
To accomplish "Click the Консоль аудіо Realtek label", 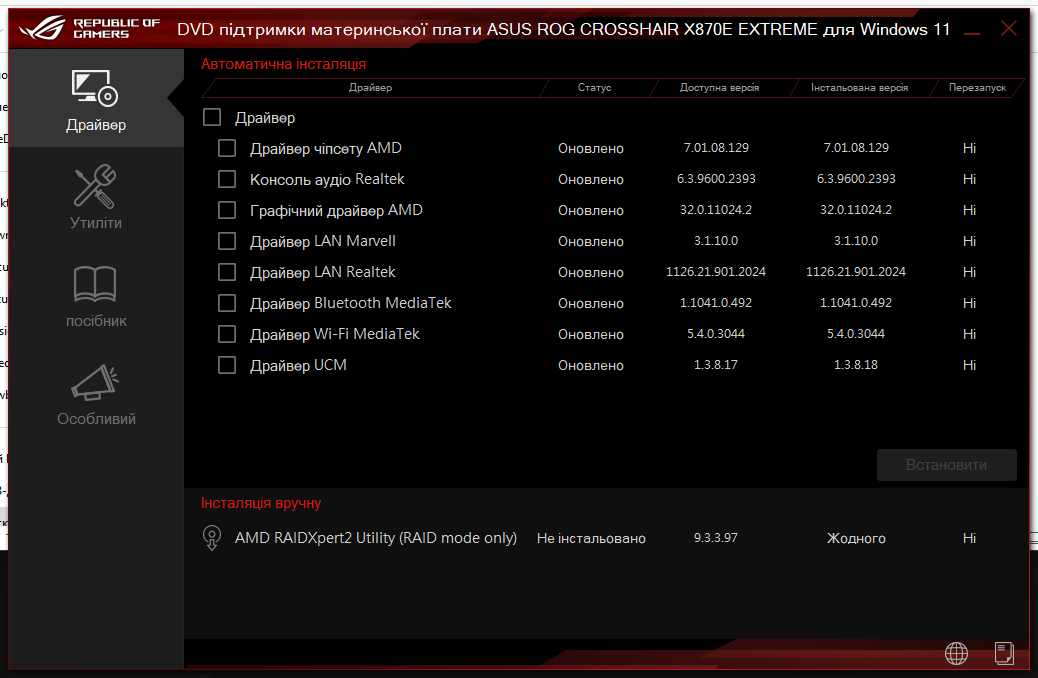I will (x=327, y=179).
